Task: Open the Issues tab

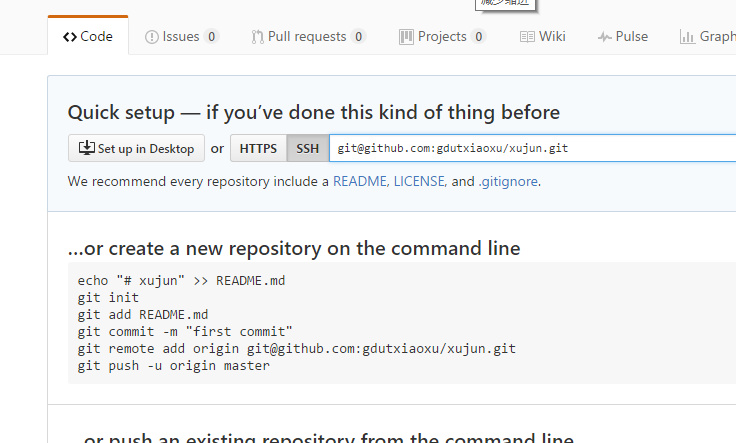Action: [x=181, y=37]
